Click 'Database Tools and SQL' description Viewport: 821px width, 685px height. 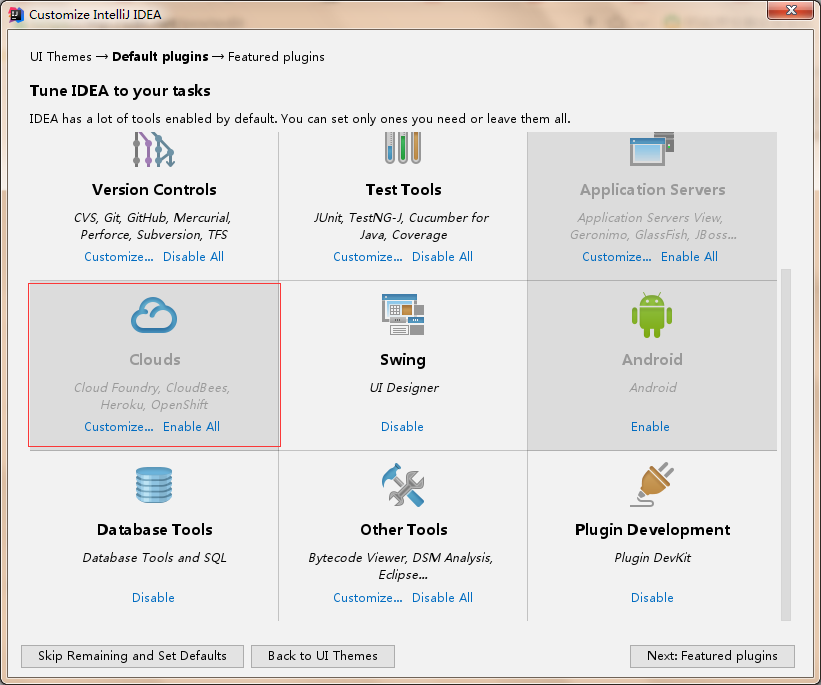point(154,558)
